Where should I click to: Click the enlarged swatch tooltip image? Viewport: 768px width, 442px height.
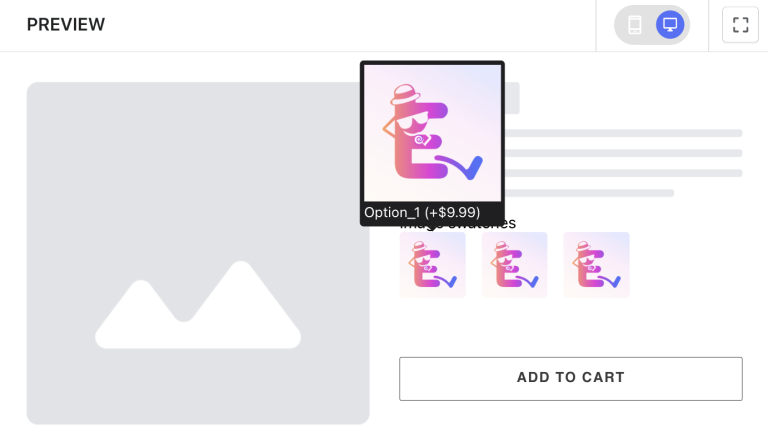pyautogui.click(x=432, y=133)
